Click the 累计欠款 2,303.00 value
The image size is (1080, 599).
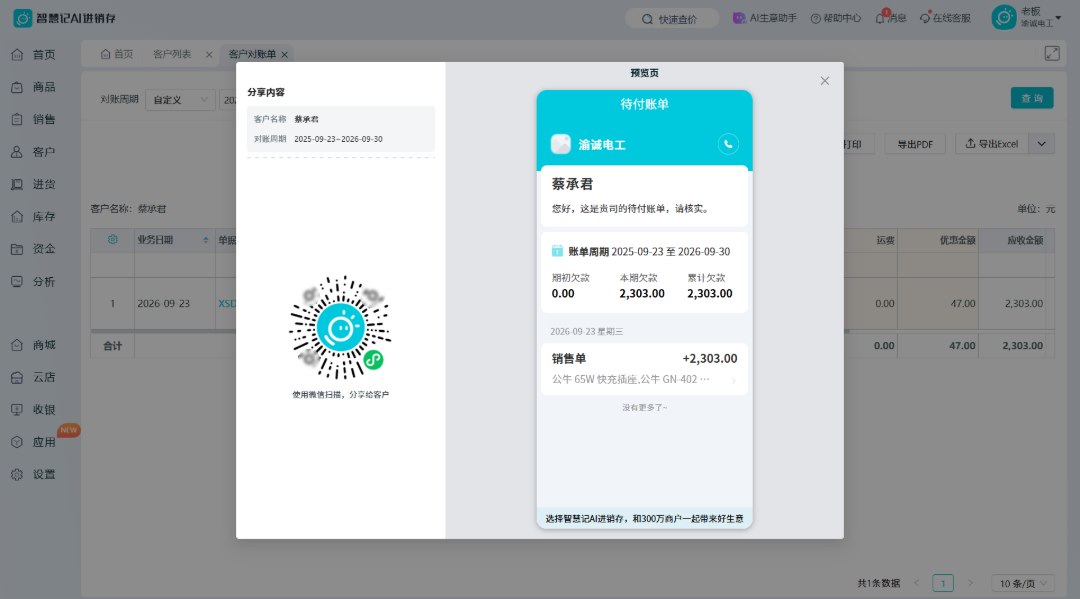coord(709,293)
